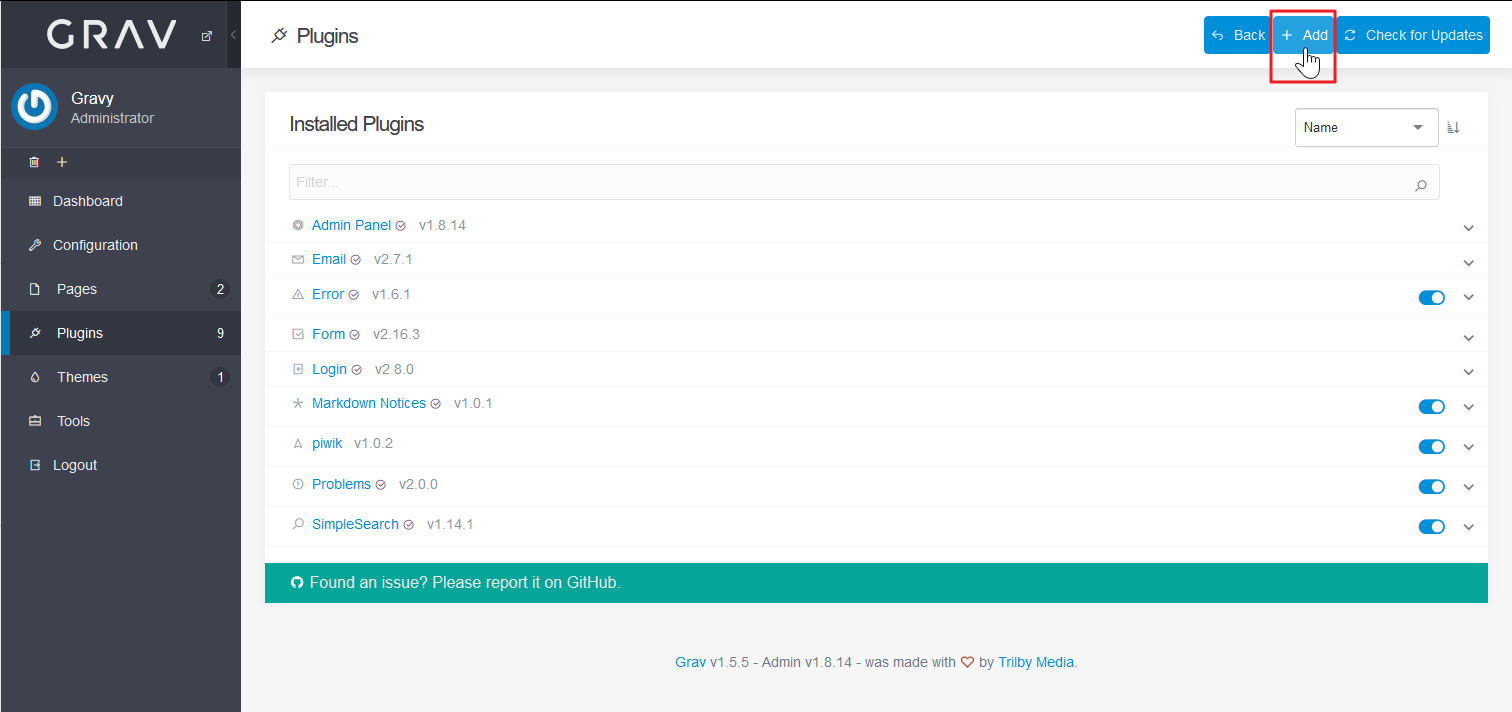Viewport: 1512px width, 712px height.
Task: Click the Themes count badge 1
Action: (220, 377)
